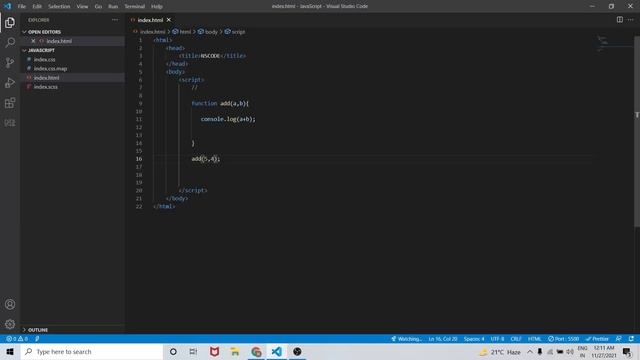Open the Source Control view
The width and height of the screenshot is (640, 360).
tap(10, 62)
